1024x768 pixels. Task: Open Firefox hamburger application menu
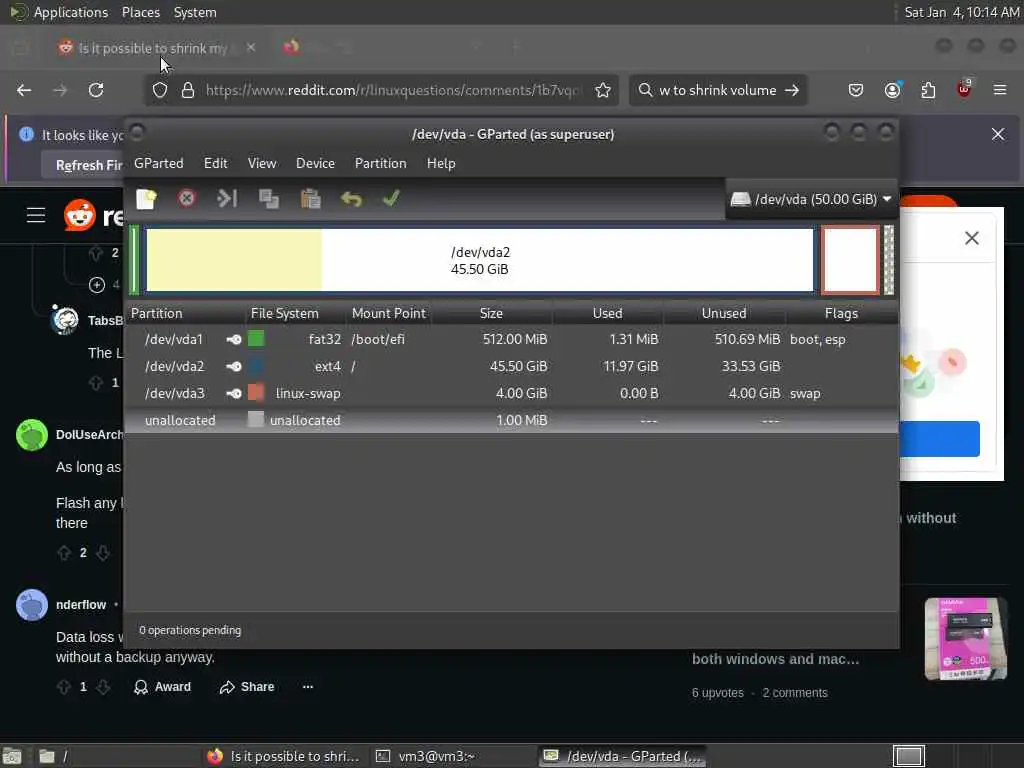1000,90
